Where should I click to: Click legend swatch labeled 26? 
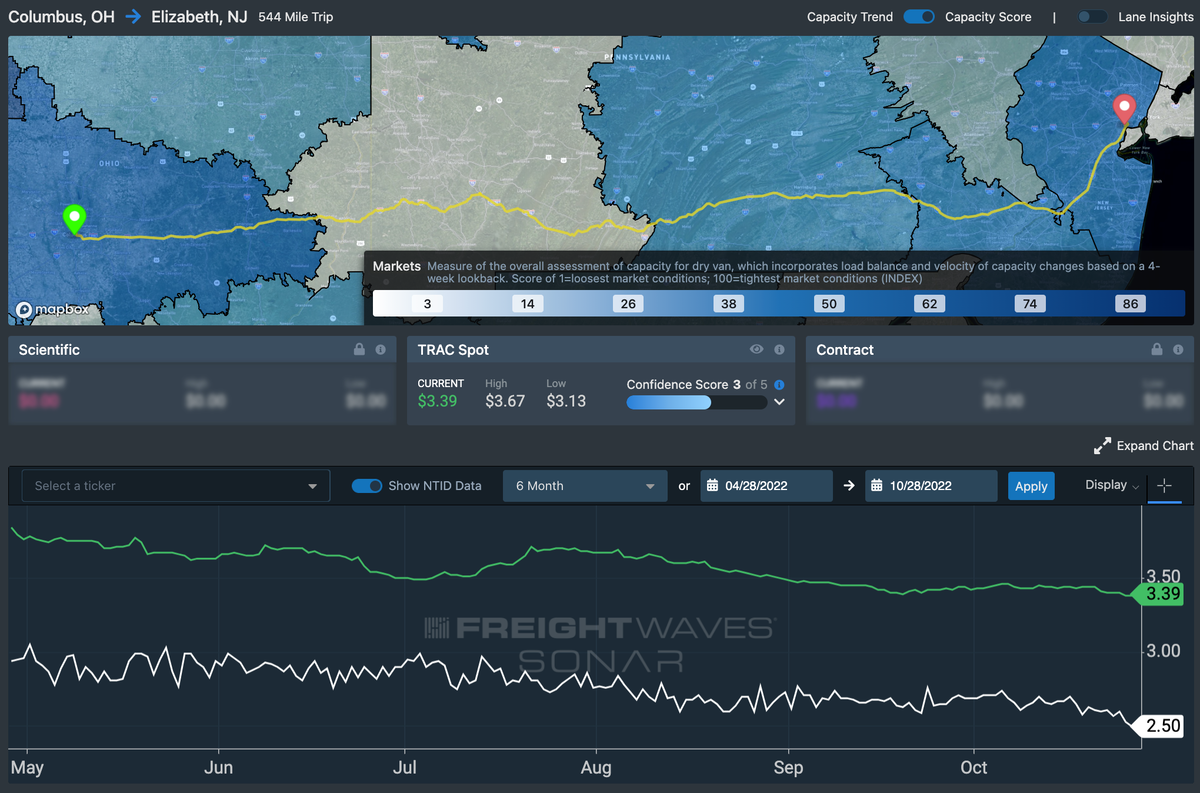click(x=628, y=304)
